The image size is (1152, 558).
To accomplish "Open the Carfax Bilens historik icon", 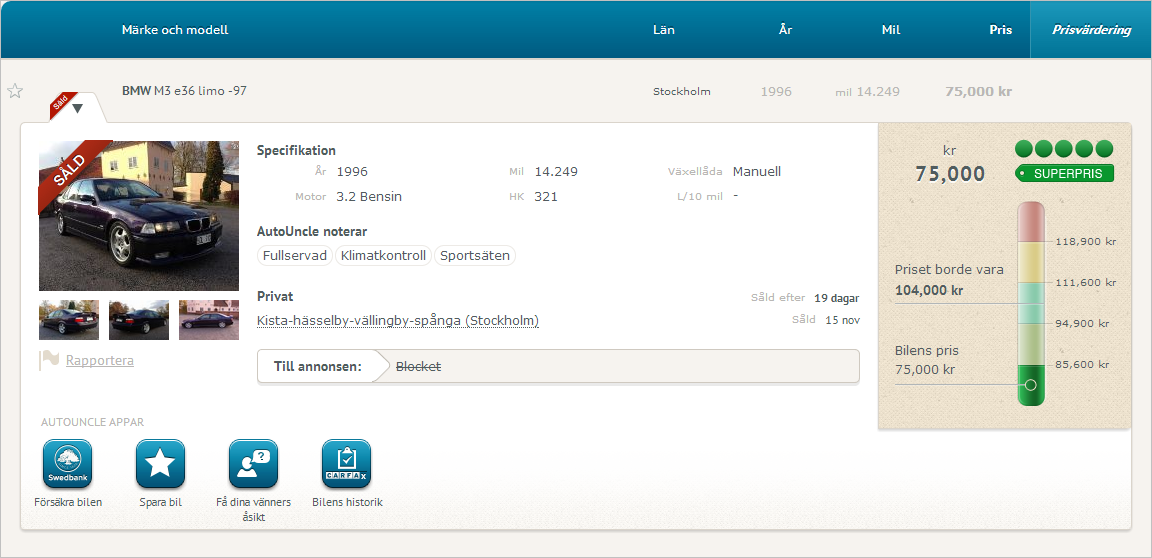I will coord(347,464).
